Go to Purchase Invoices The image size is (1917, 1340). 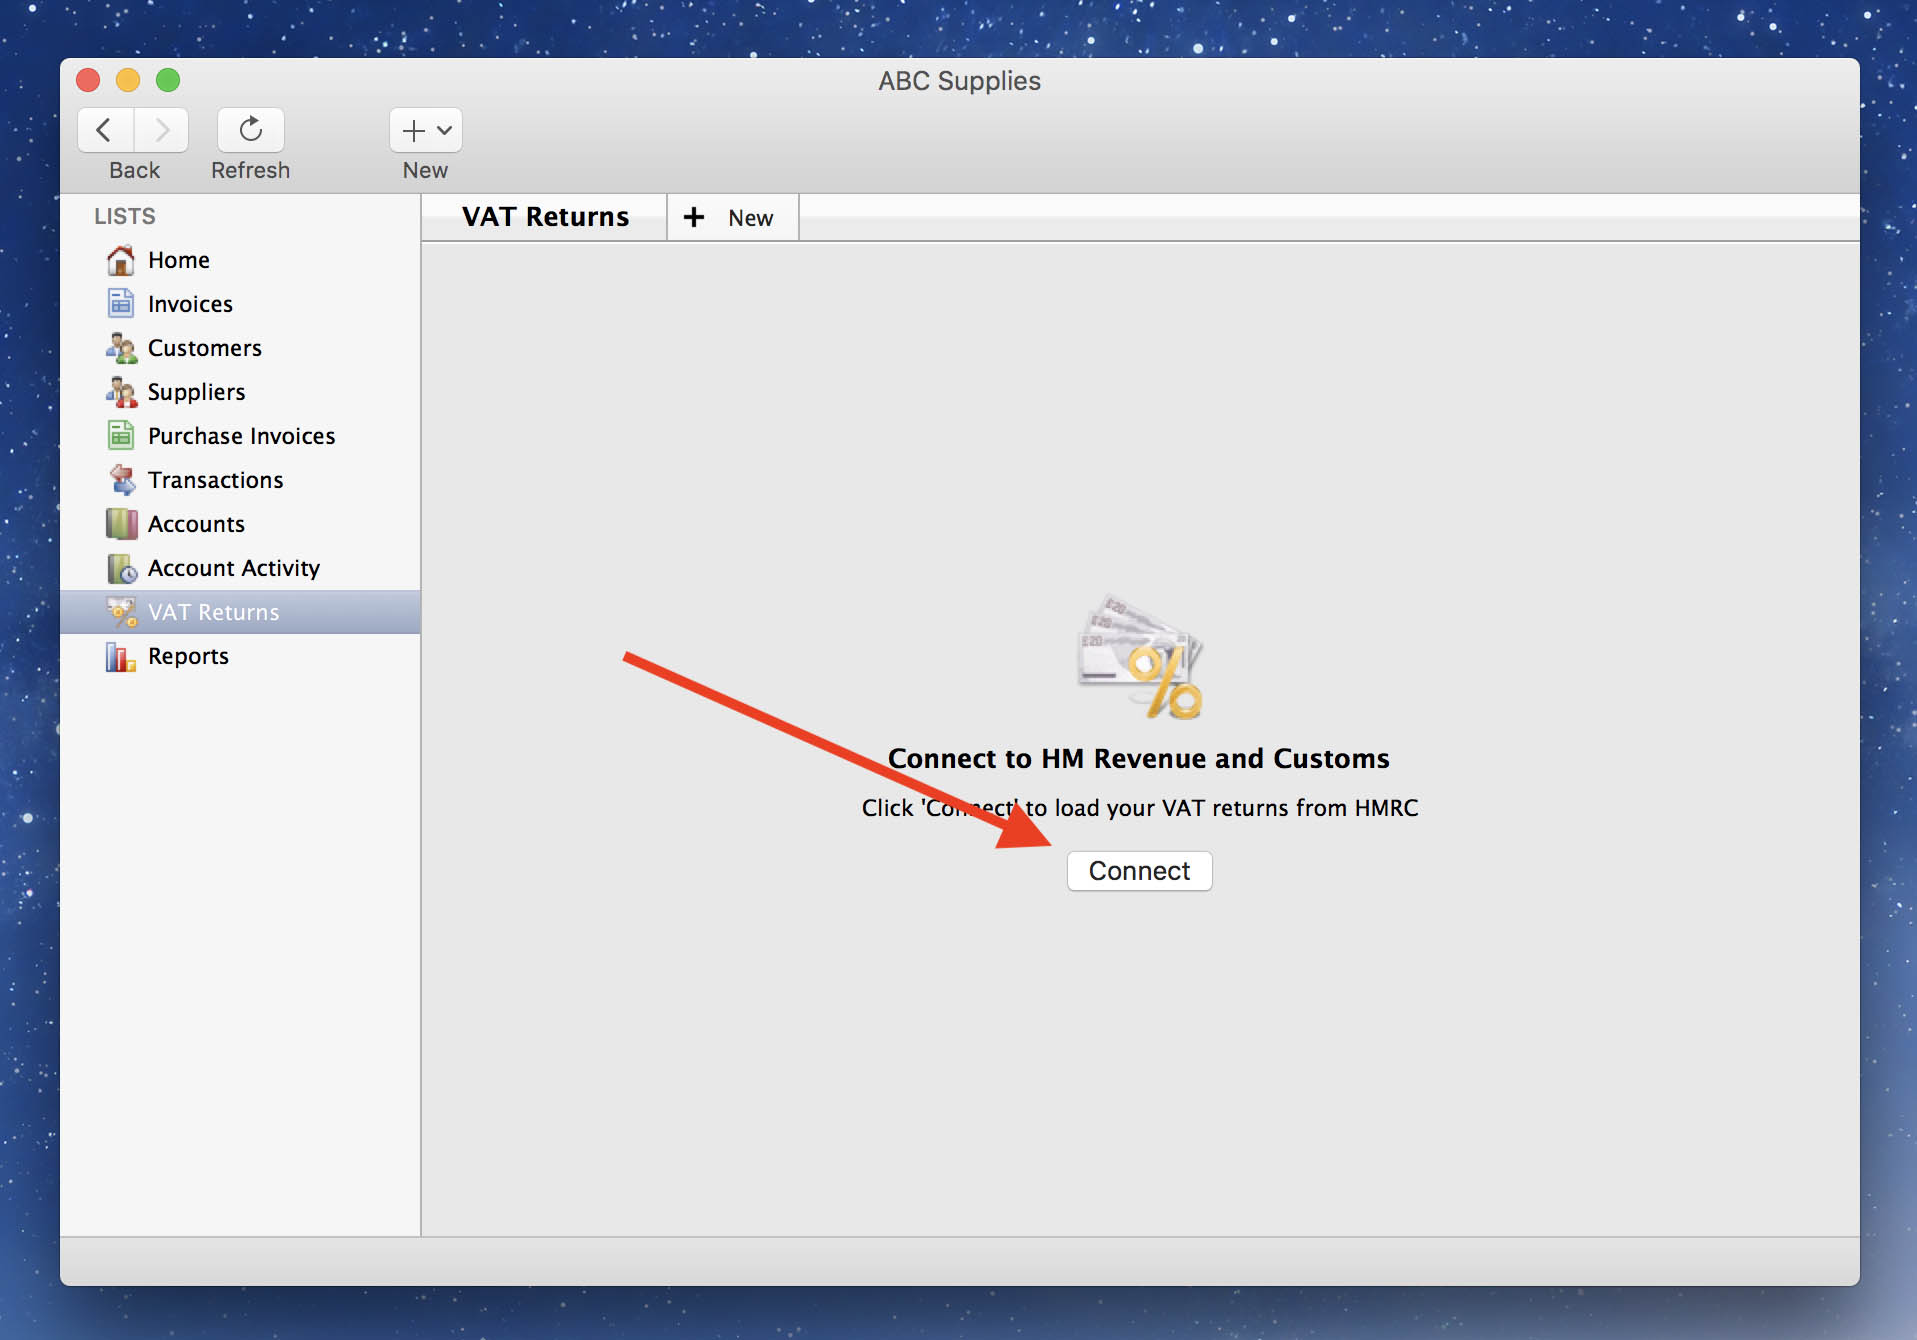pyautogui.click(x=240, y=436)
